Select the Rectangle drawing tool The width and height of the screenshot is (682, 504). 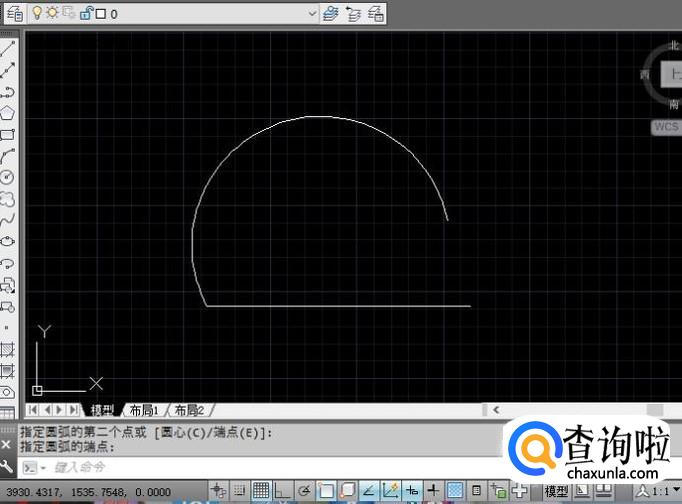[x=8, y=134]
